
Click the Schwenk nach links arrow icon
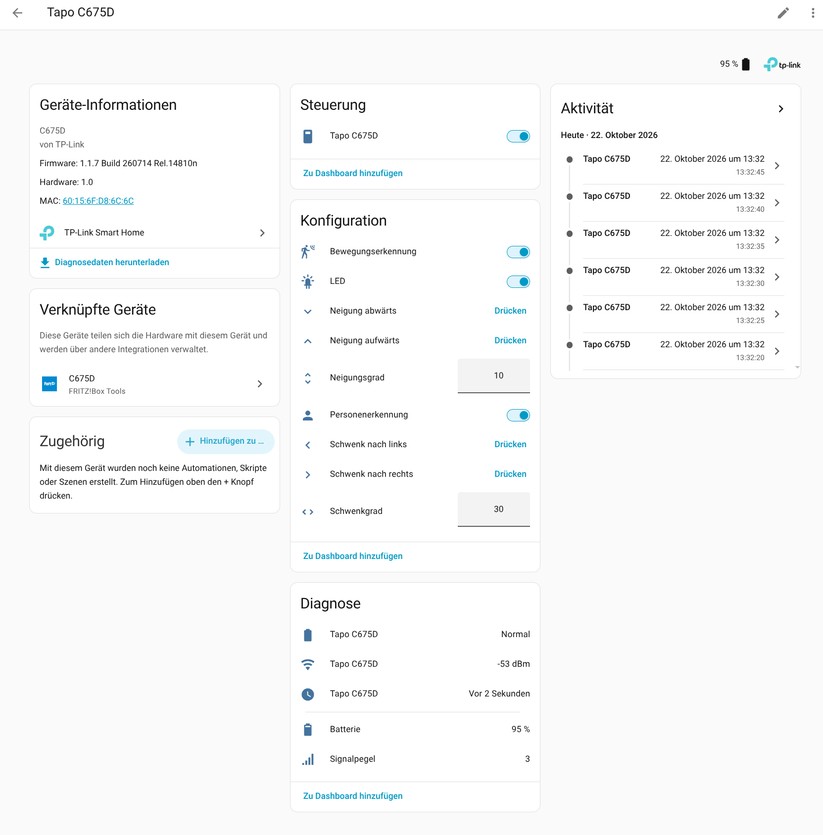[307, 445]
